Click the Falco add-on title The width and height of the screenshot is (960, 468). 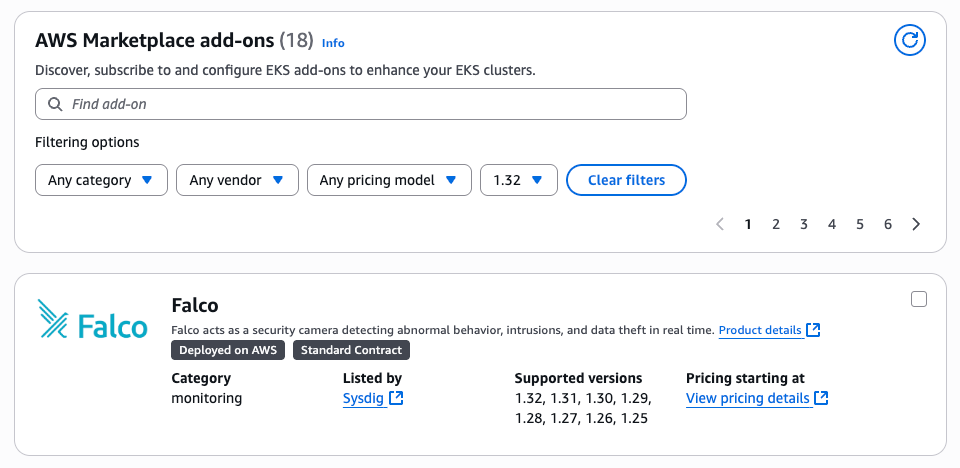195,304
